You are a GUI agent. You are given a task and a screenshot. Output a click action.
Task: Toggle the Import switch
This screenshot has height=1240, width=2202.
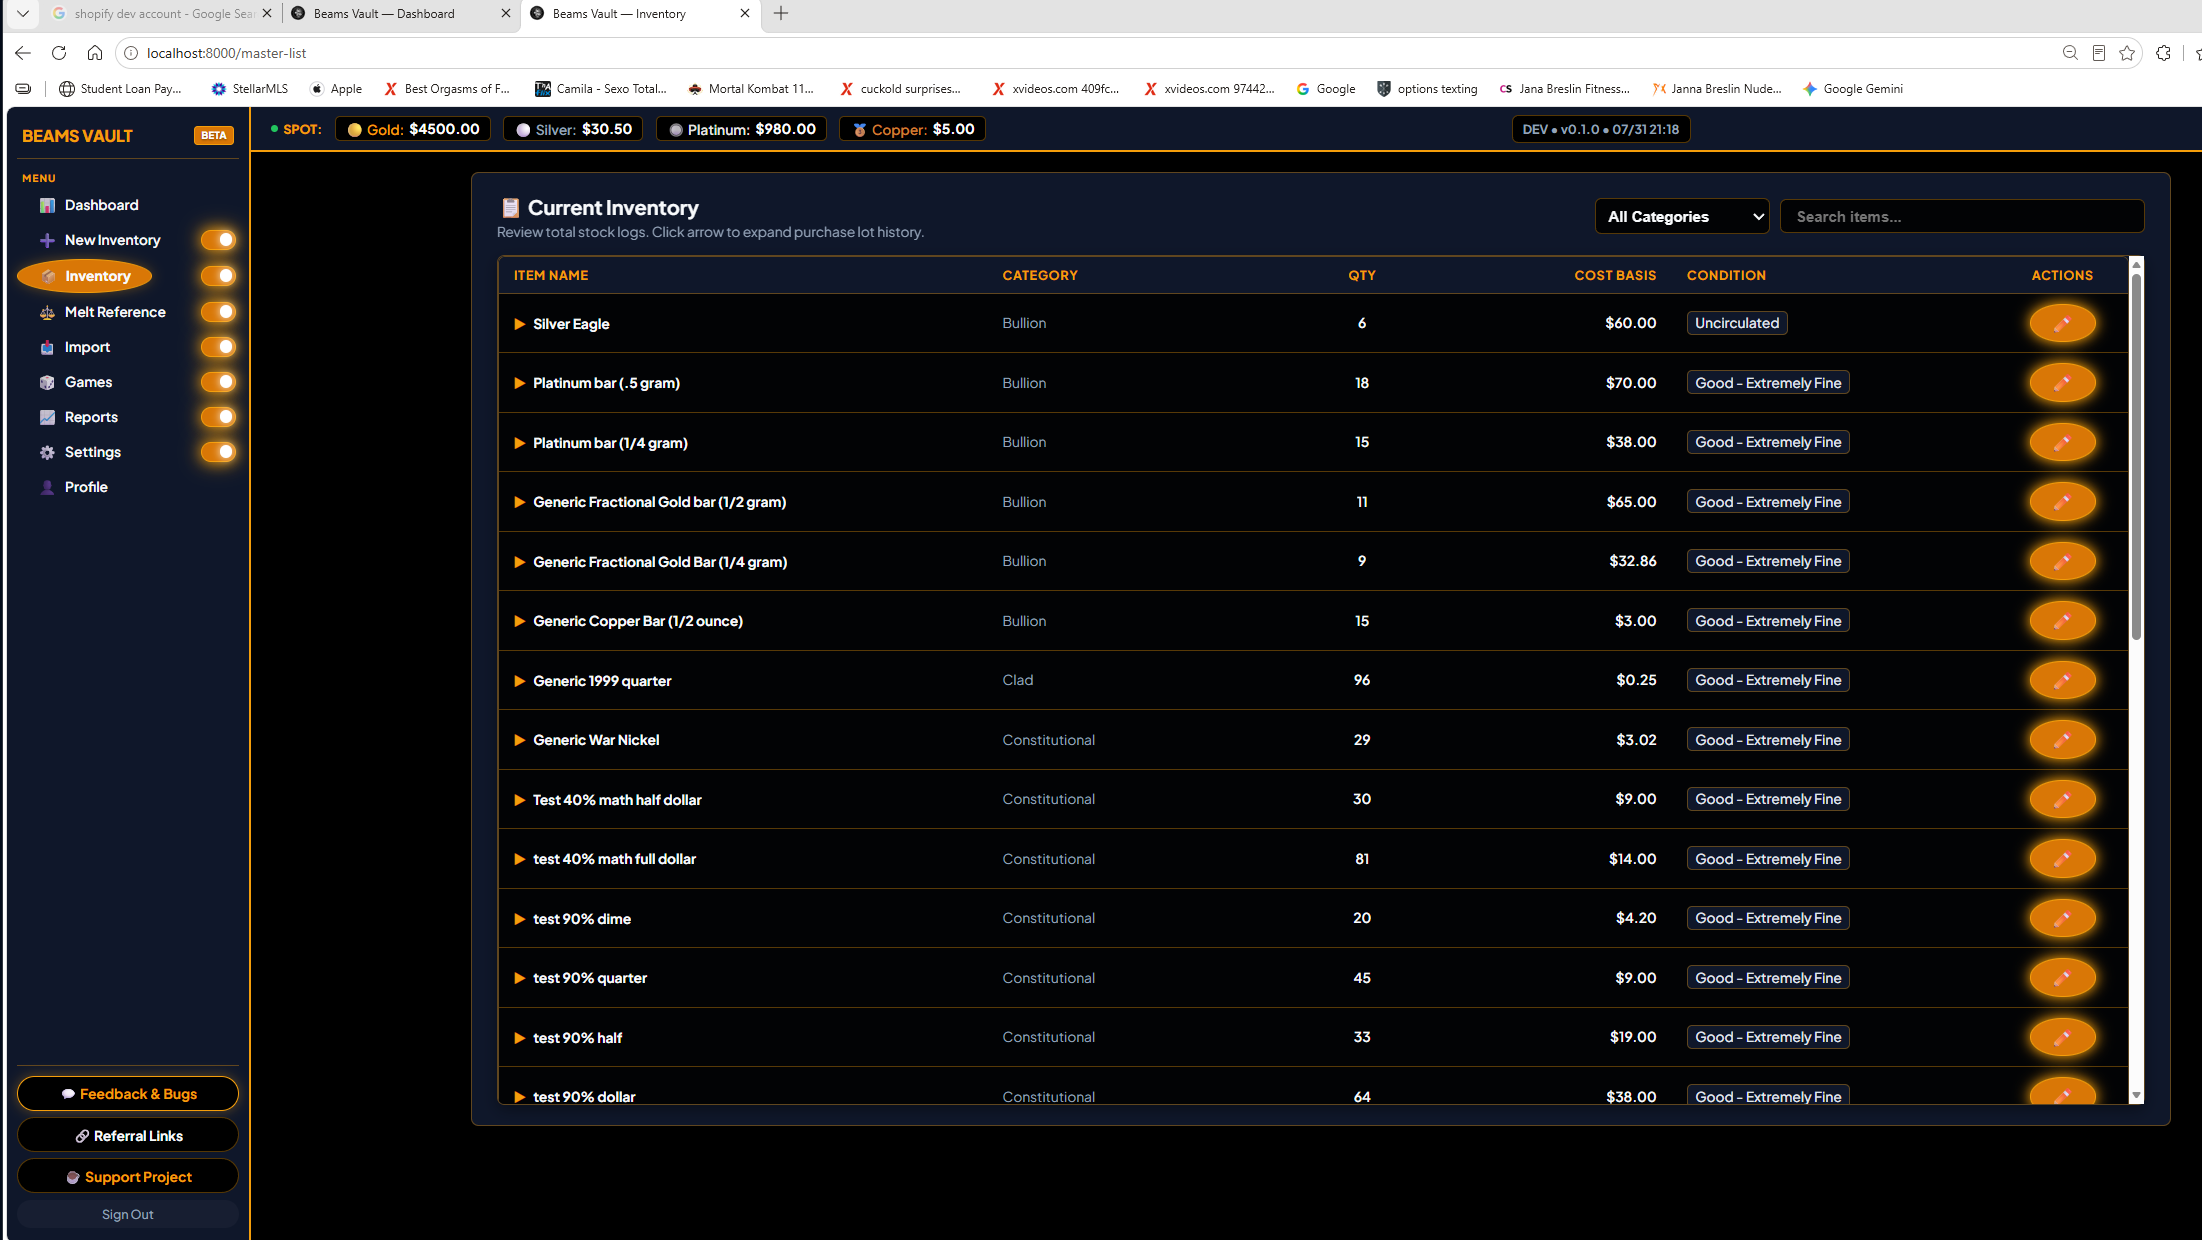coord(218,347)
